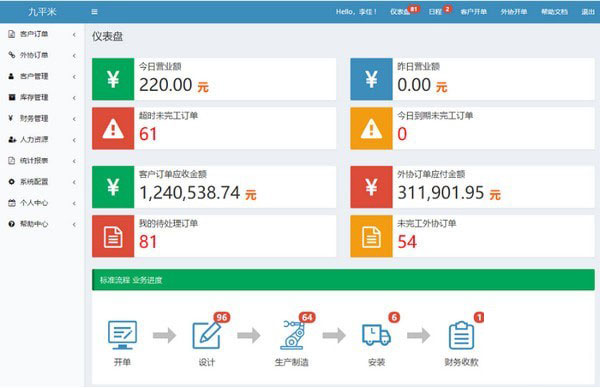Click the 财务管理 yen icon in sidebar
Screen dimensions: 600x388
(11, 118)
